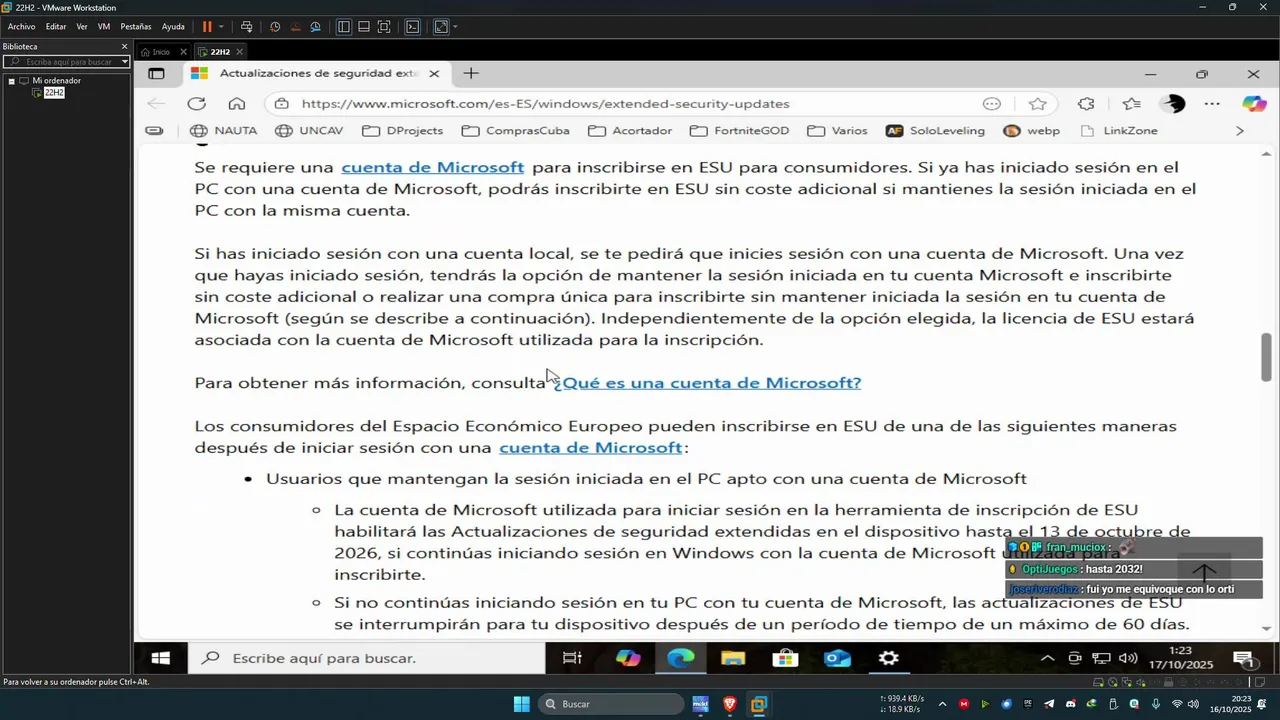The image size is (1280, 720).
Task: Open Edge profile avatar
Action: tap(1172, 104)
